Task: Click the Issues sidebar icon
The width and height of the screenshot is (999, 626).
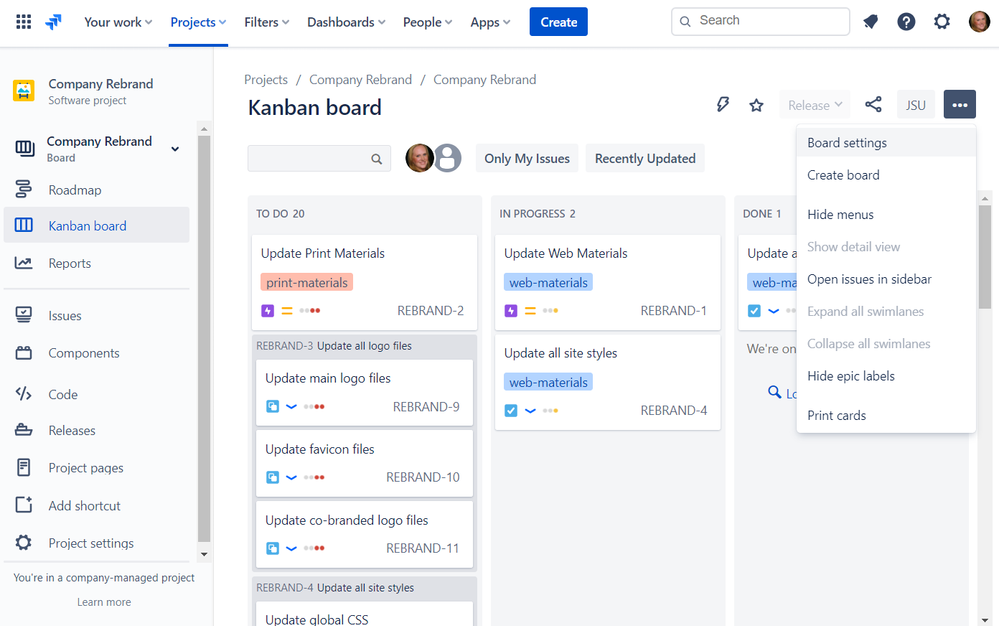Action: click(24, 315)
